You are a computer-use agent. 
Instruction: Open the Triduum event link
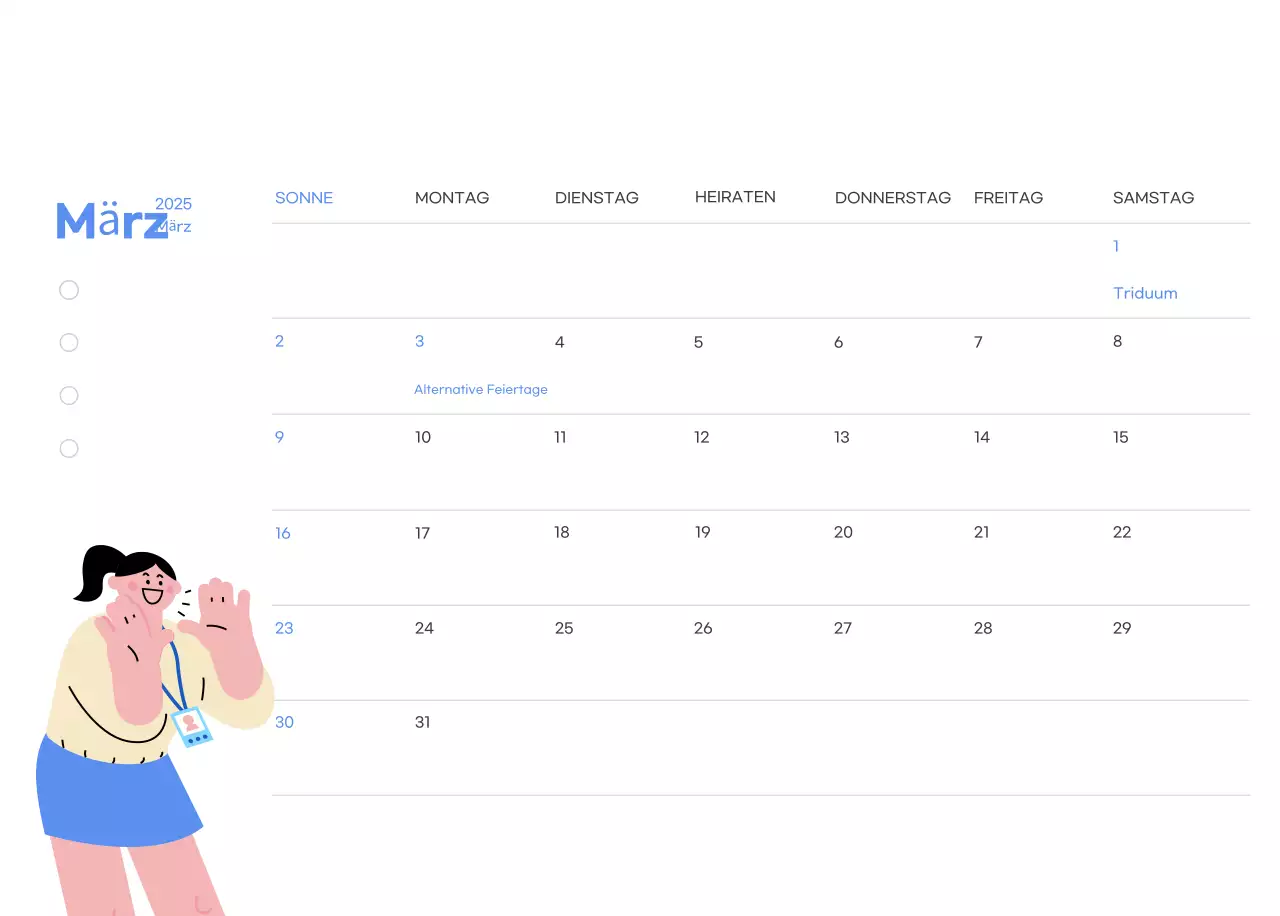pos(1145,292)
